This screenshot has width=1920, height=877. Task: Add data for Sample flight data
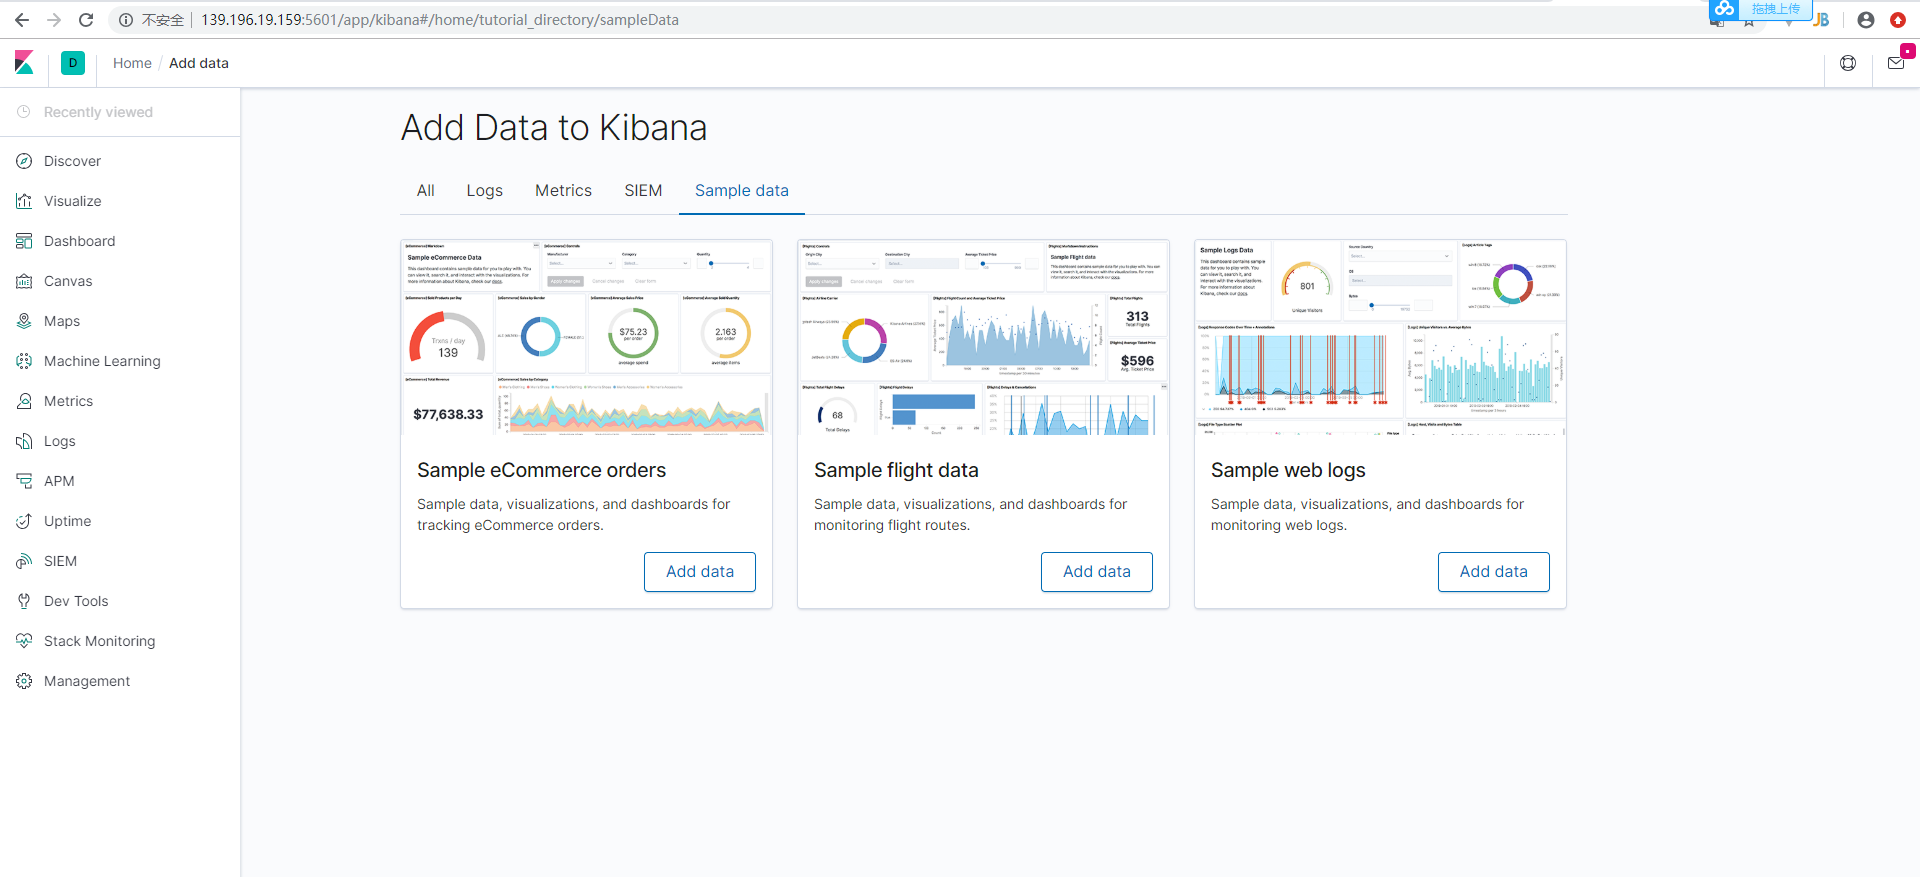(1097, 572)
